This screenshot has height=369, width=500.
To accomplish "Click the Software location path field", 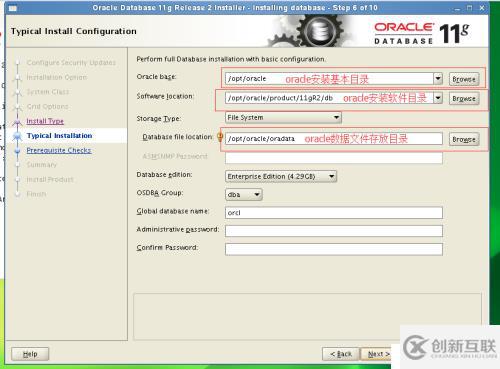I will coord(329,98).
